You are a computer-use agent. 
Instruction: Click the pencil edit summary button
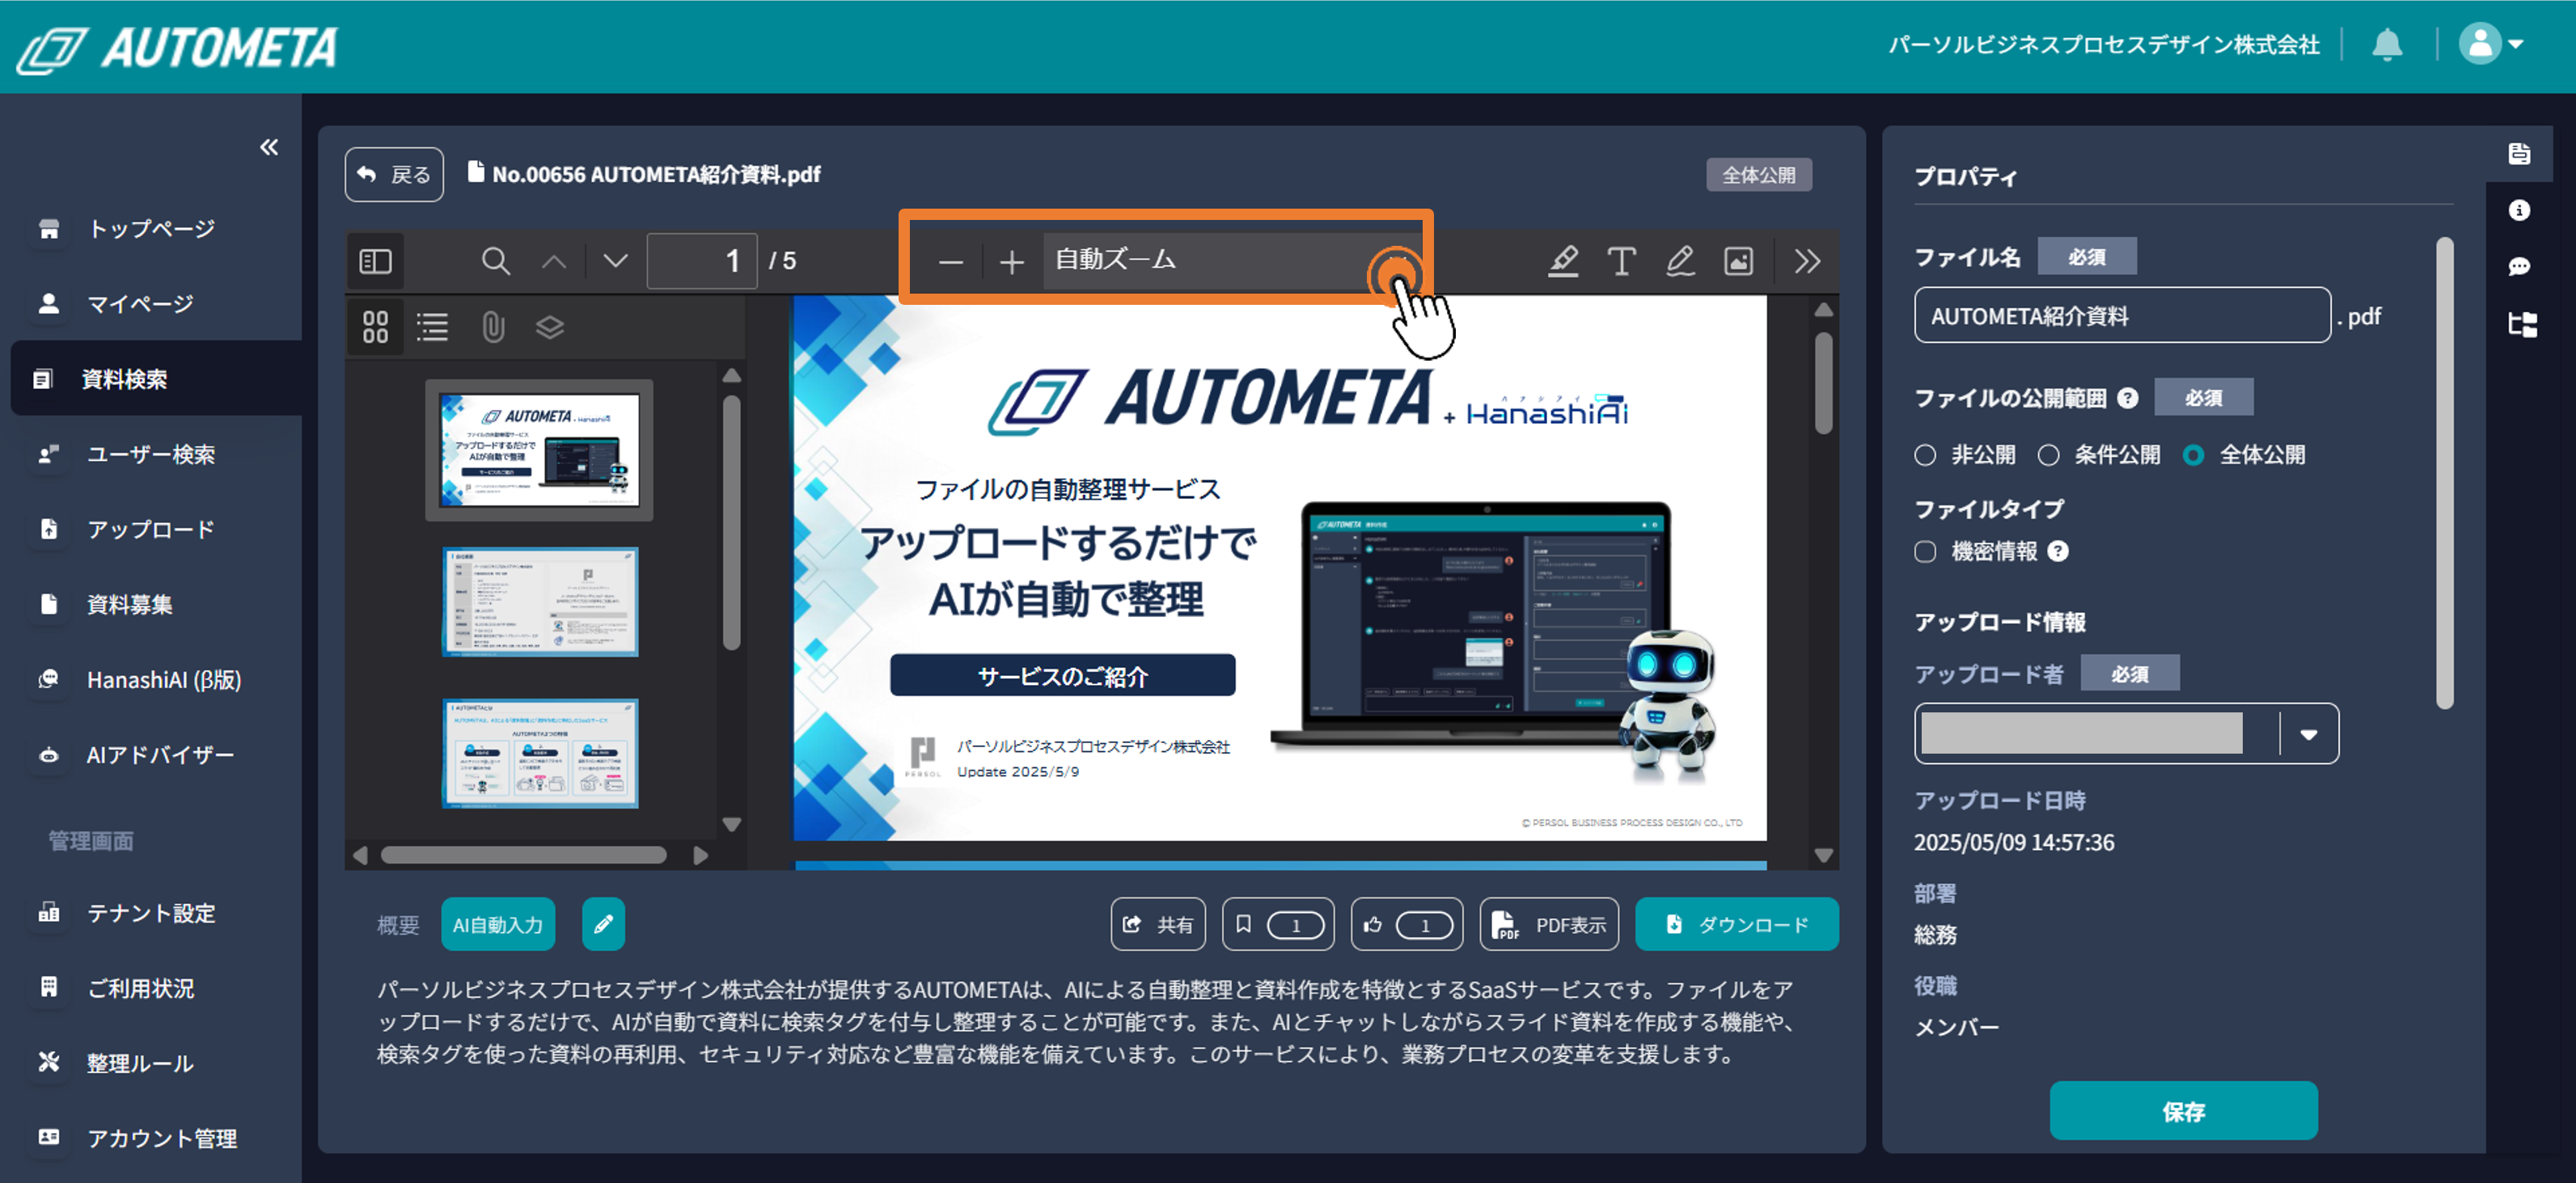coord(603,924)
